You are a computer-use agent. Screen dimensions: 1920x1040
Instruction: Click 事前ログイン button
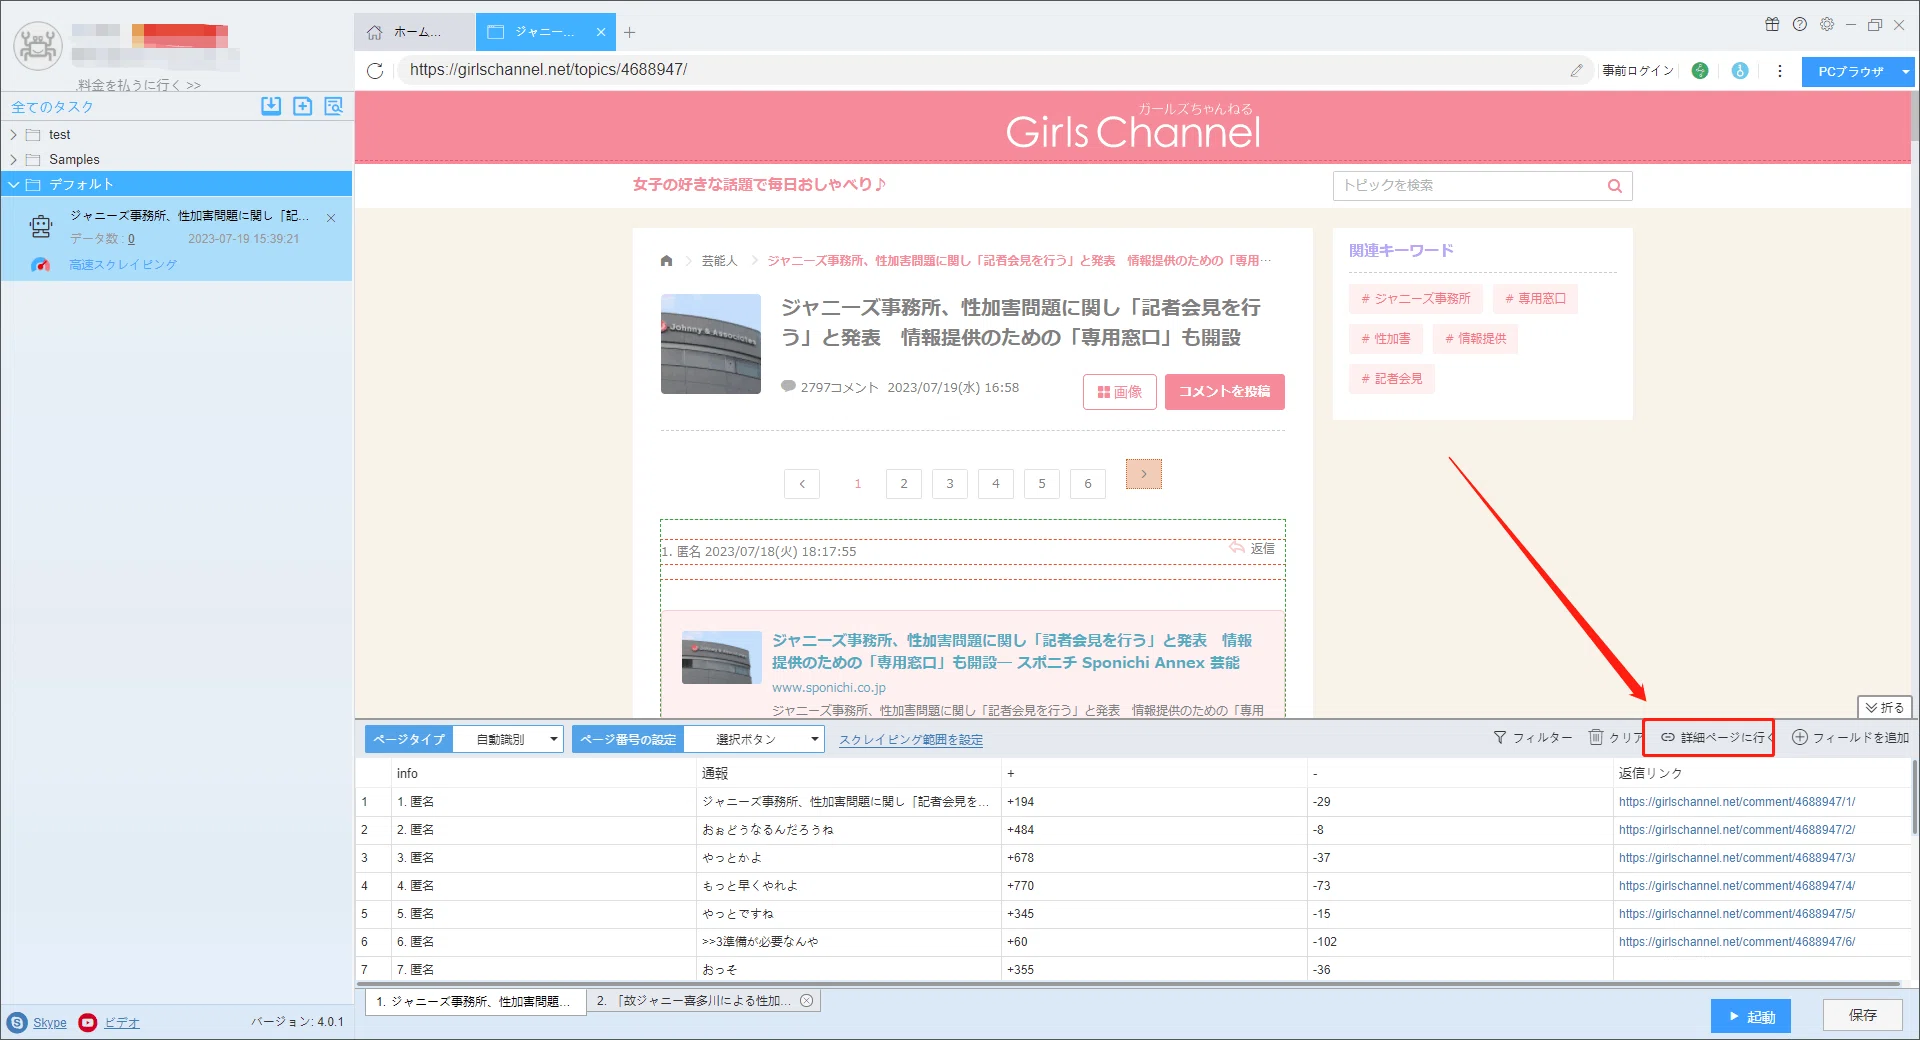[x=1638, y=71]
